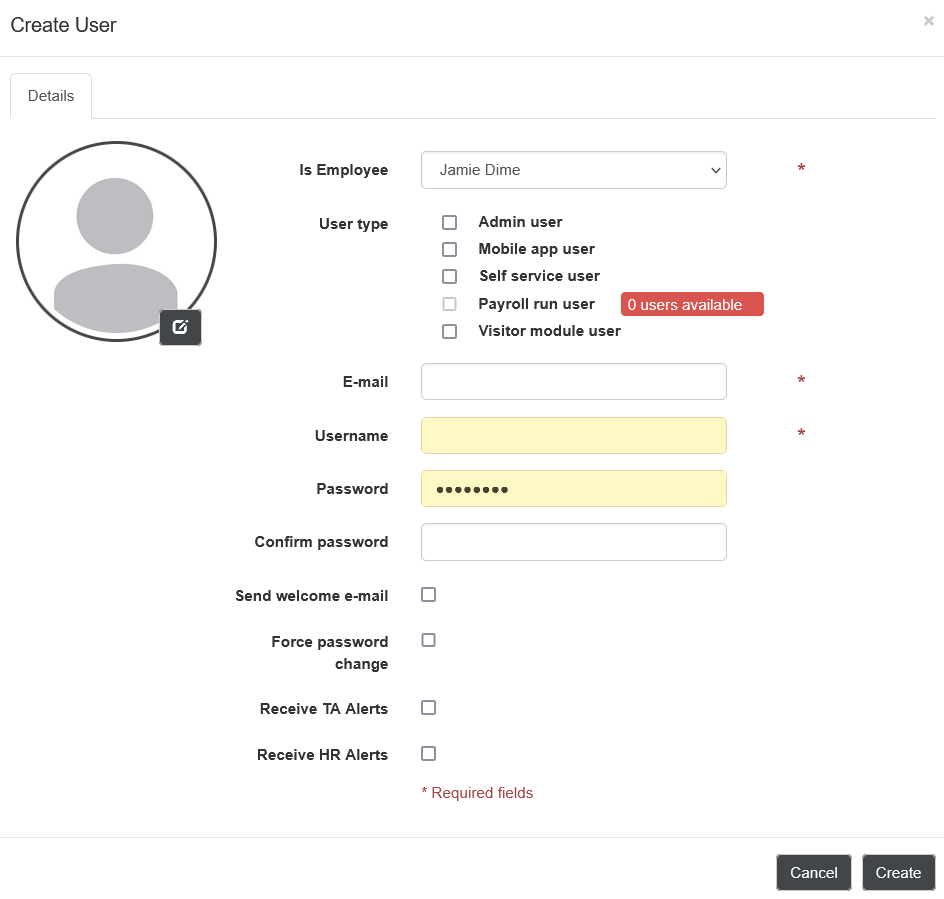Click the 0 users available badge
The width and height of the screenshot is (944, 899).
tap(692, 304)
